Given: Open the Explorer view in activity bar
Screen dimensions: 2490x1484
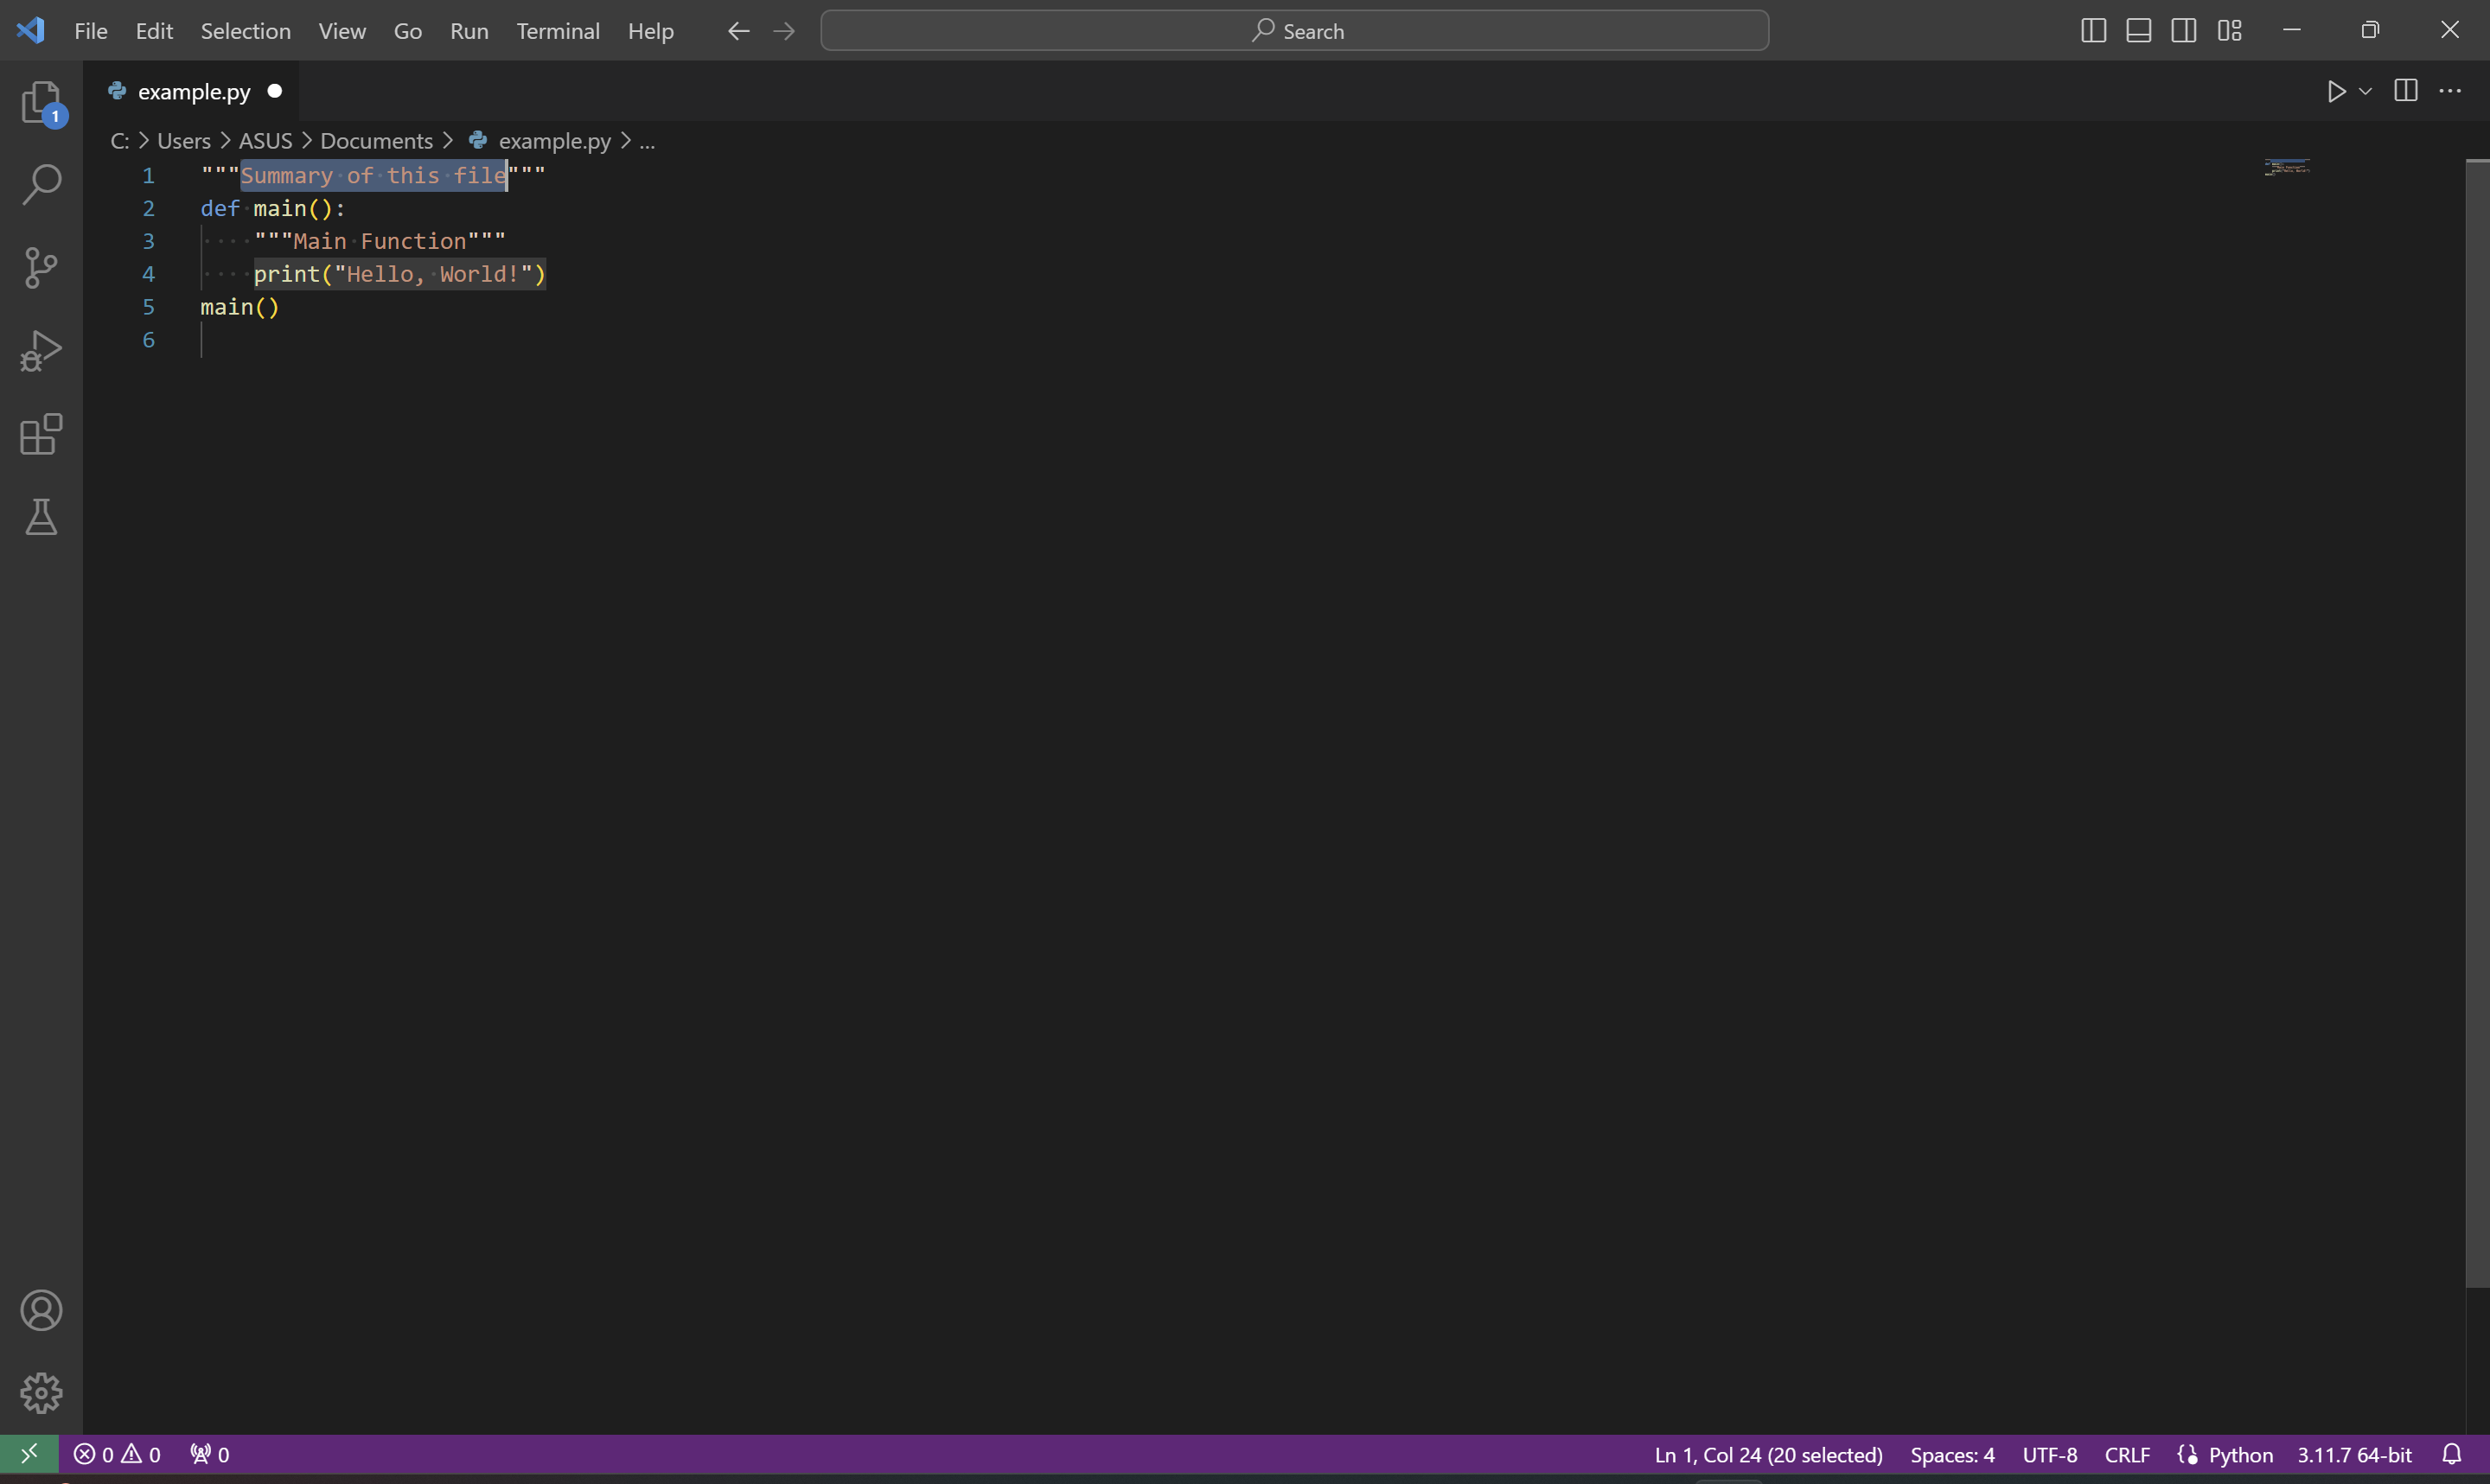Looking at the screenshot, I should [x=41, y=103].
